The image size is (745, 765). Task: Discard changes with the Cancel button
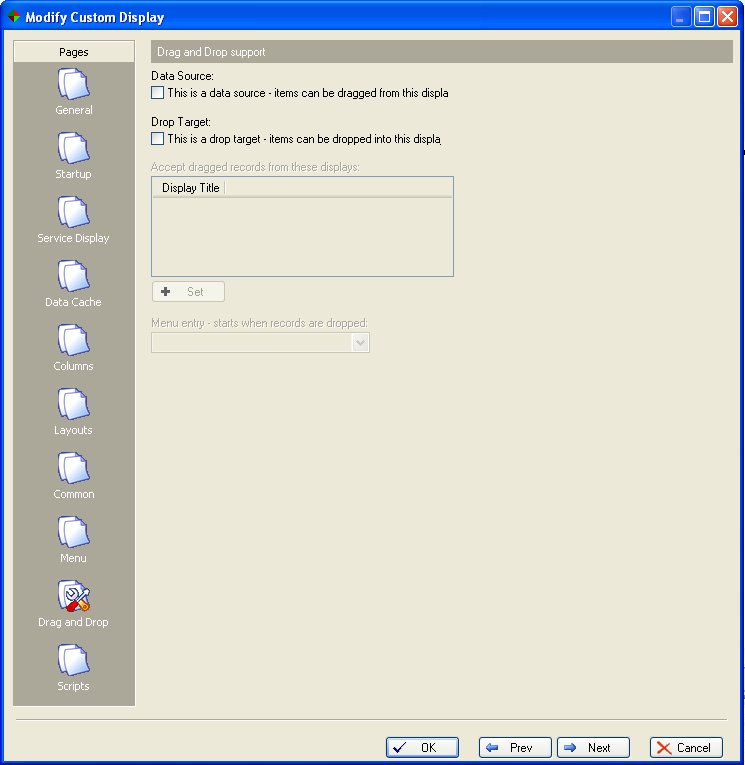click(686, 747)
